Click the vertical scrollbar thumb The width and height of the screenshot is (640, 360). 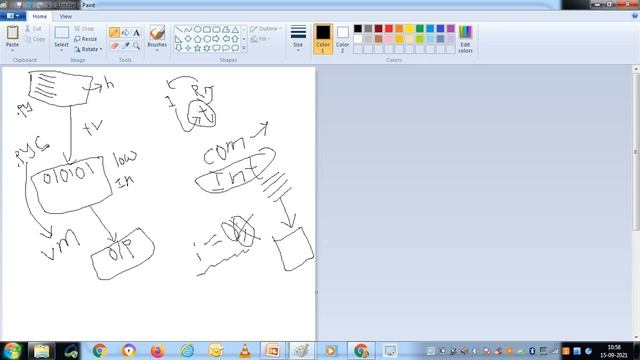point(636,151)
